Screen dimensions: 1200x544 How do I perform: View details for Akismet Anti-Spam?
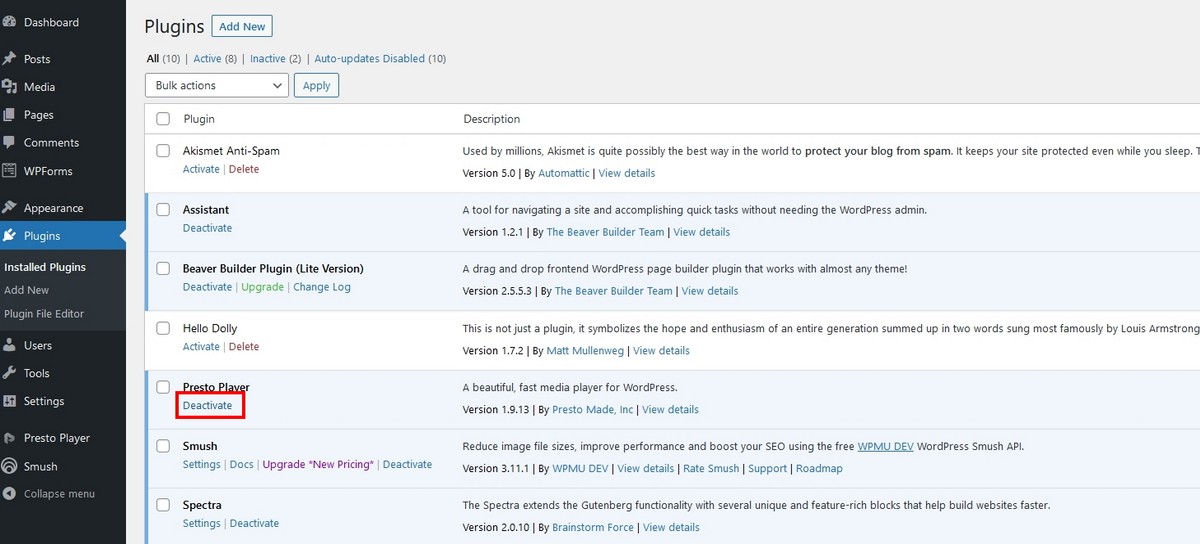[627, 173]
